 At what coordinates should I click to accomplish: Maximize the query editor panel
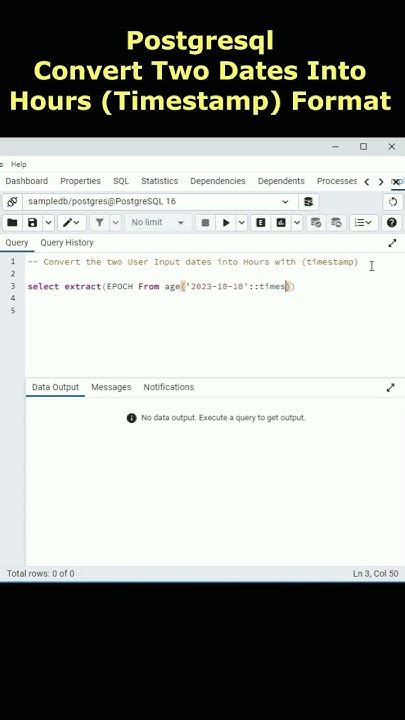[x=392, y=243]
